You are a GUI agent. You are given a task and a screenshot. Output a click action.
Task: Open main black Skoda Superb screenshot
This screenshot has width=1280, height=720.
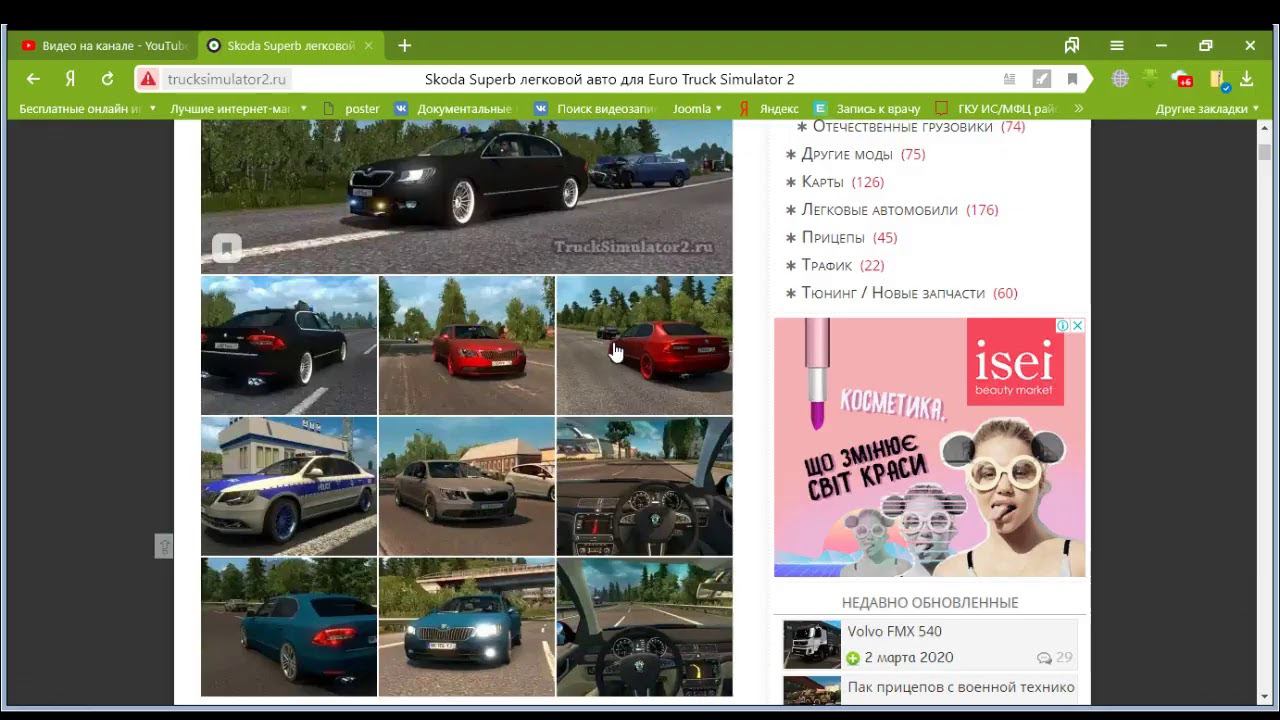(466, 197)
